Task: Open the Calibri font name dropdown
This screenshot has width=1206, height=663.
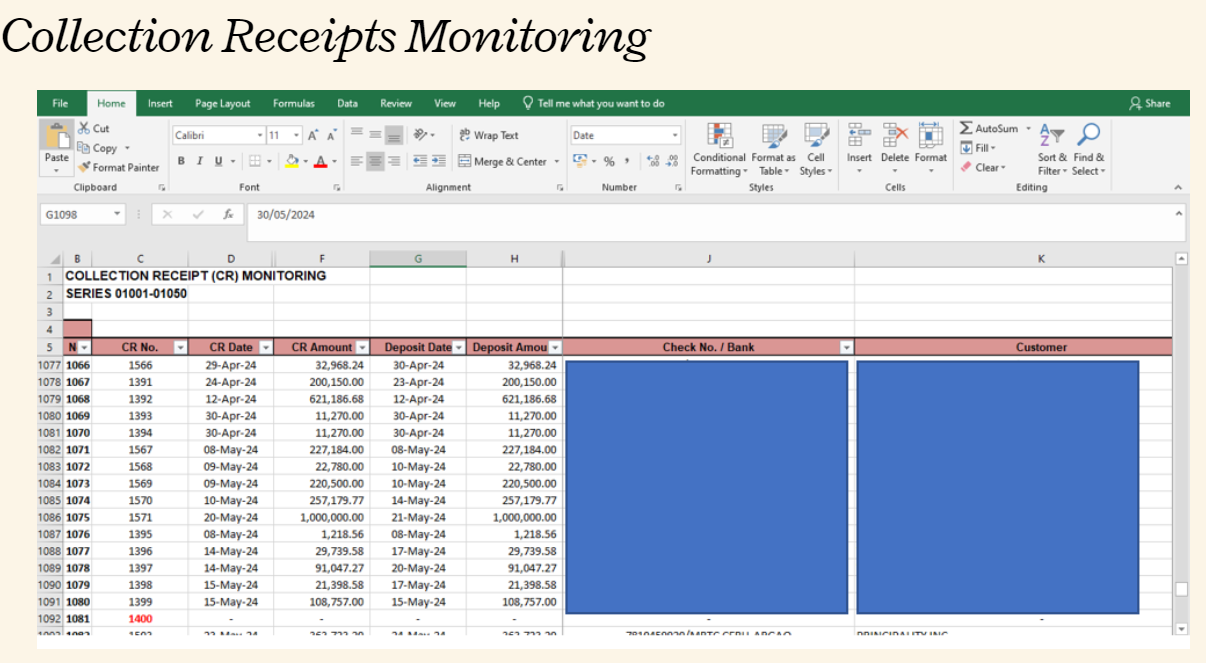Action: (259, 135)
